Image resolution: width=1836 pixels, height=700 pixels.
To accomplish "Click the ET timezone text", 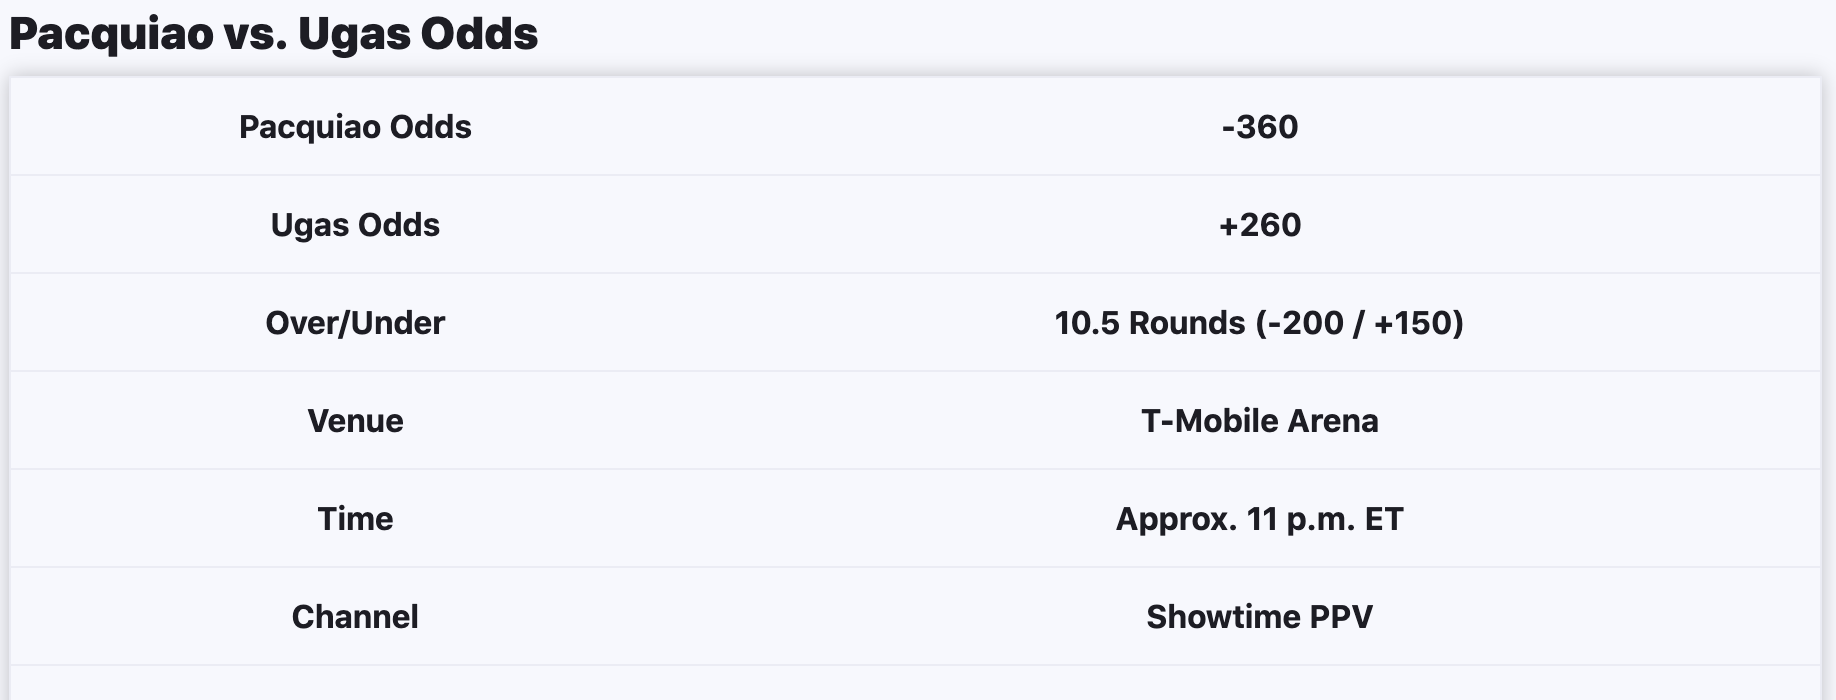I will coord(1384,519).
